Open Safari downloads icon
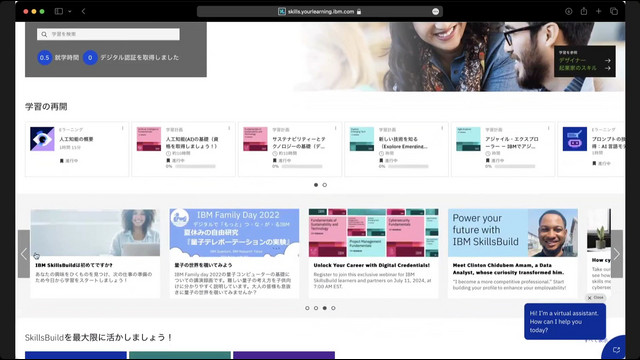 [569, 11]
